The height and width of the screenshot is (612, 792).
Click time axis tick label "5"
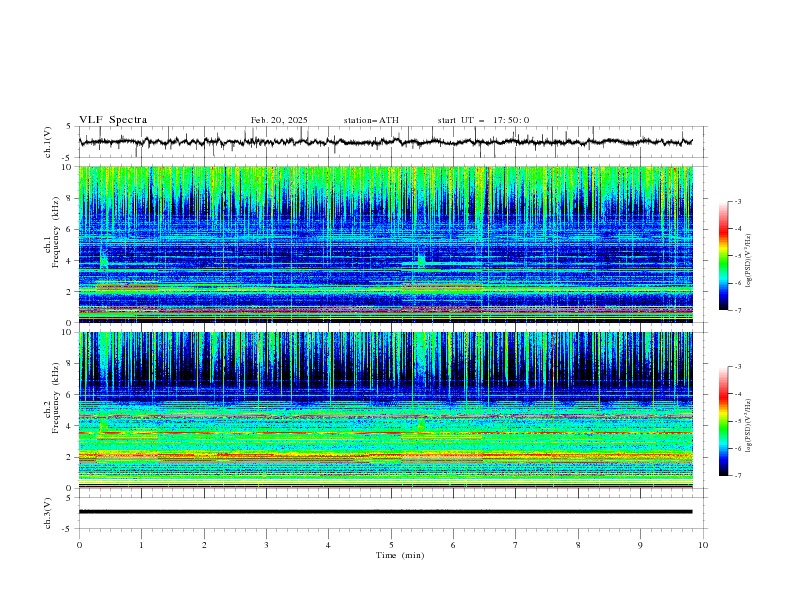pos(391,545)
